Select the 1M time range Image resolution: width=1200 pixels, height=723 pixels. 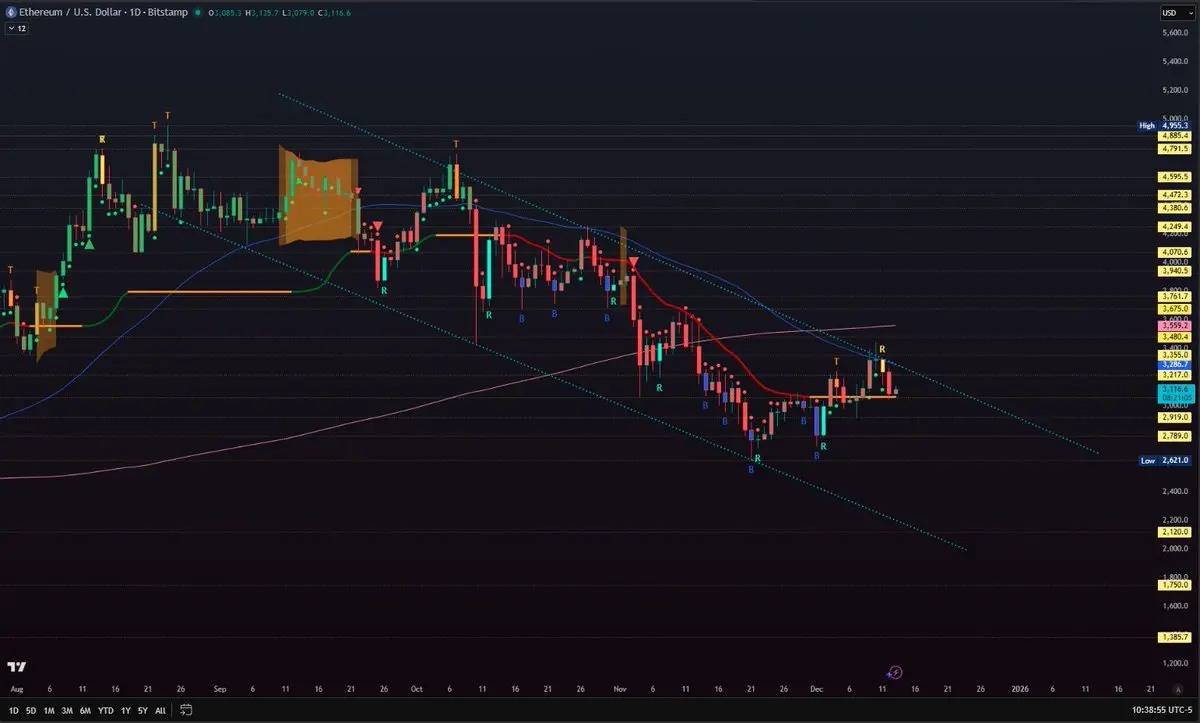49,709
